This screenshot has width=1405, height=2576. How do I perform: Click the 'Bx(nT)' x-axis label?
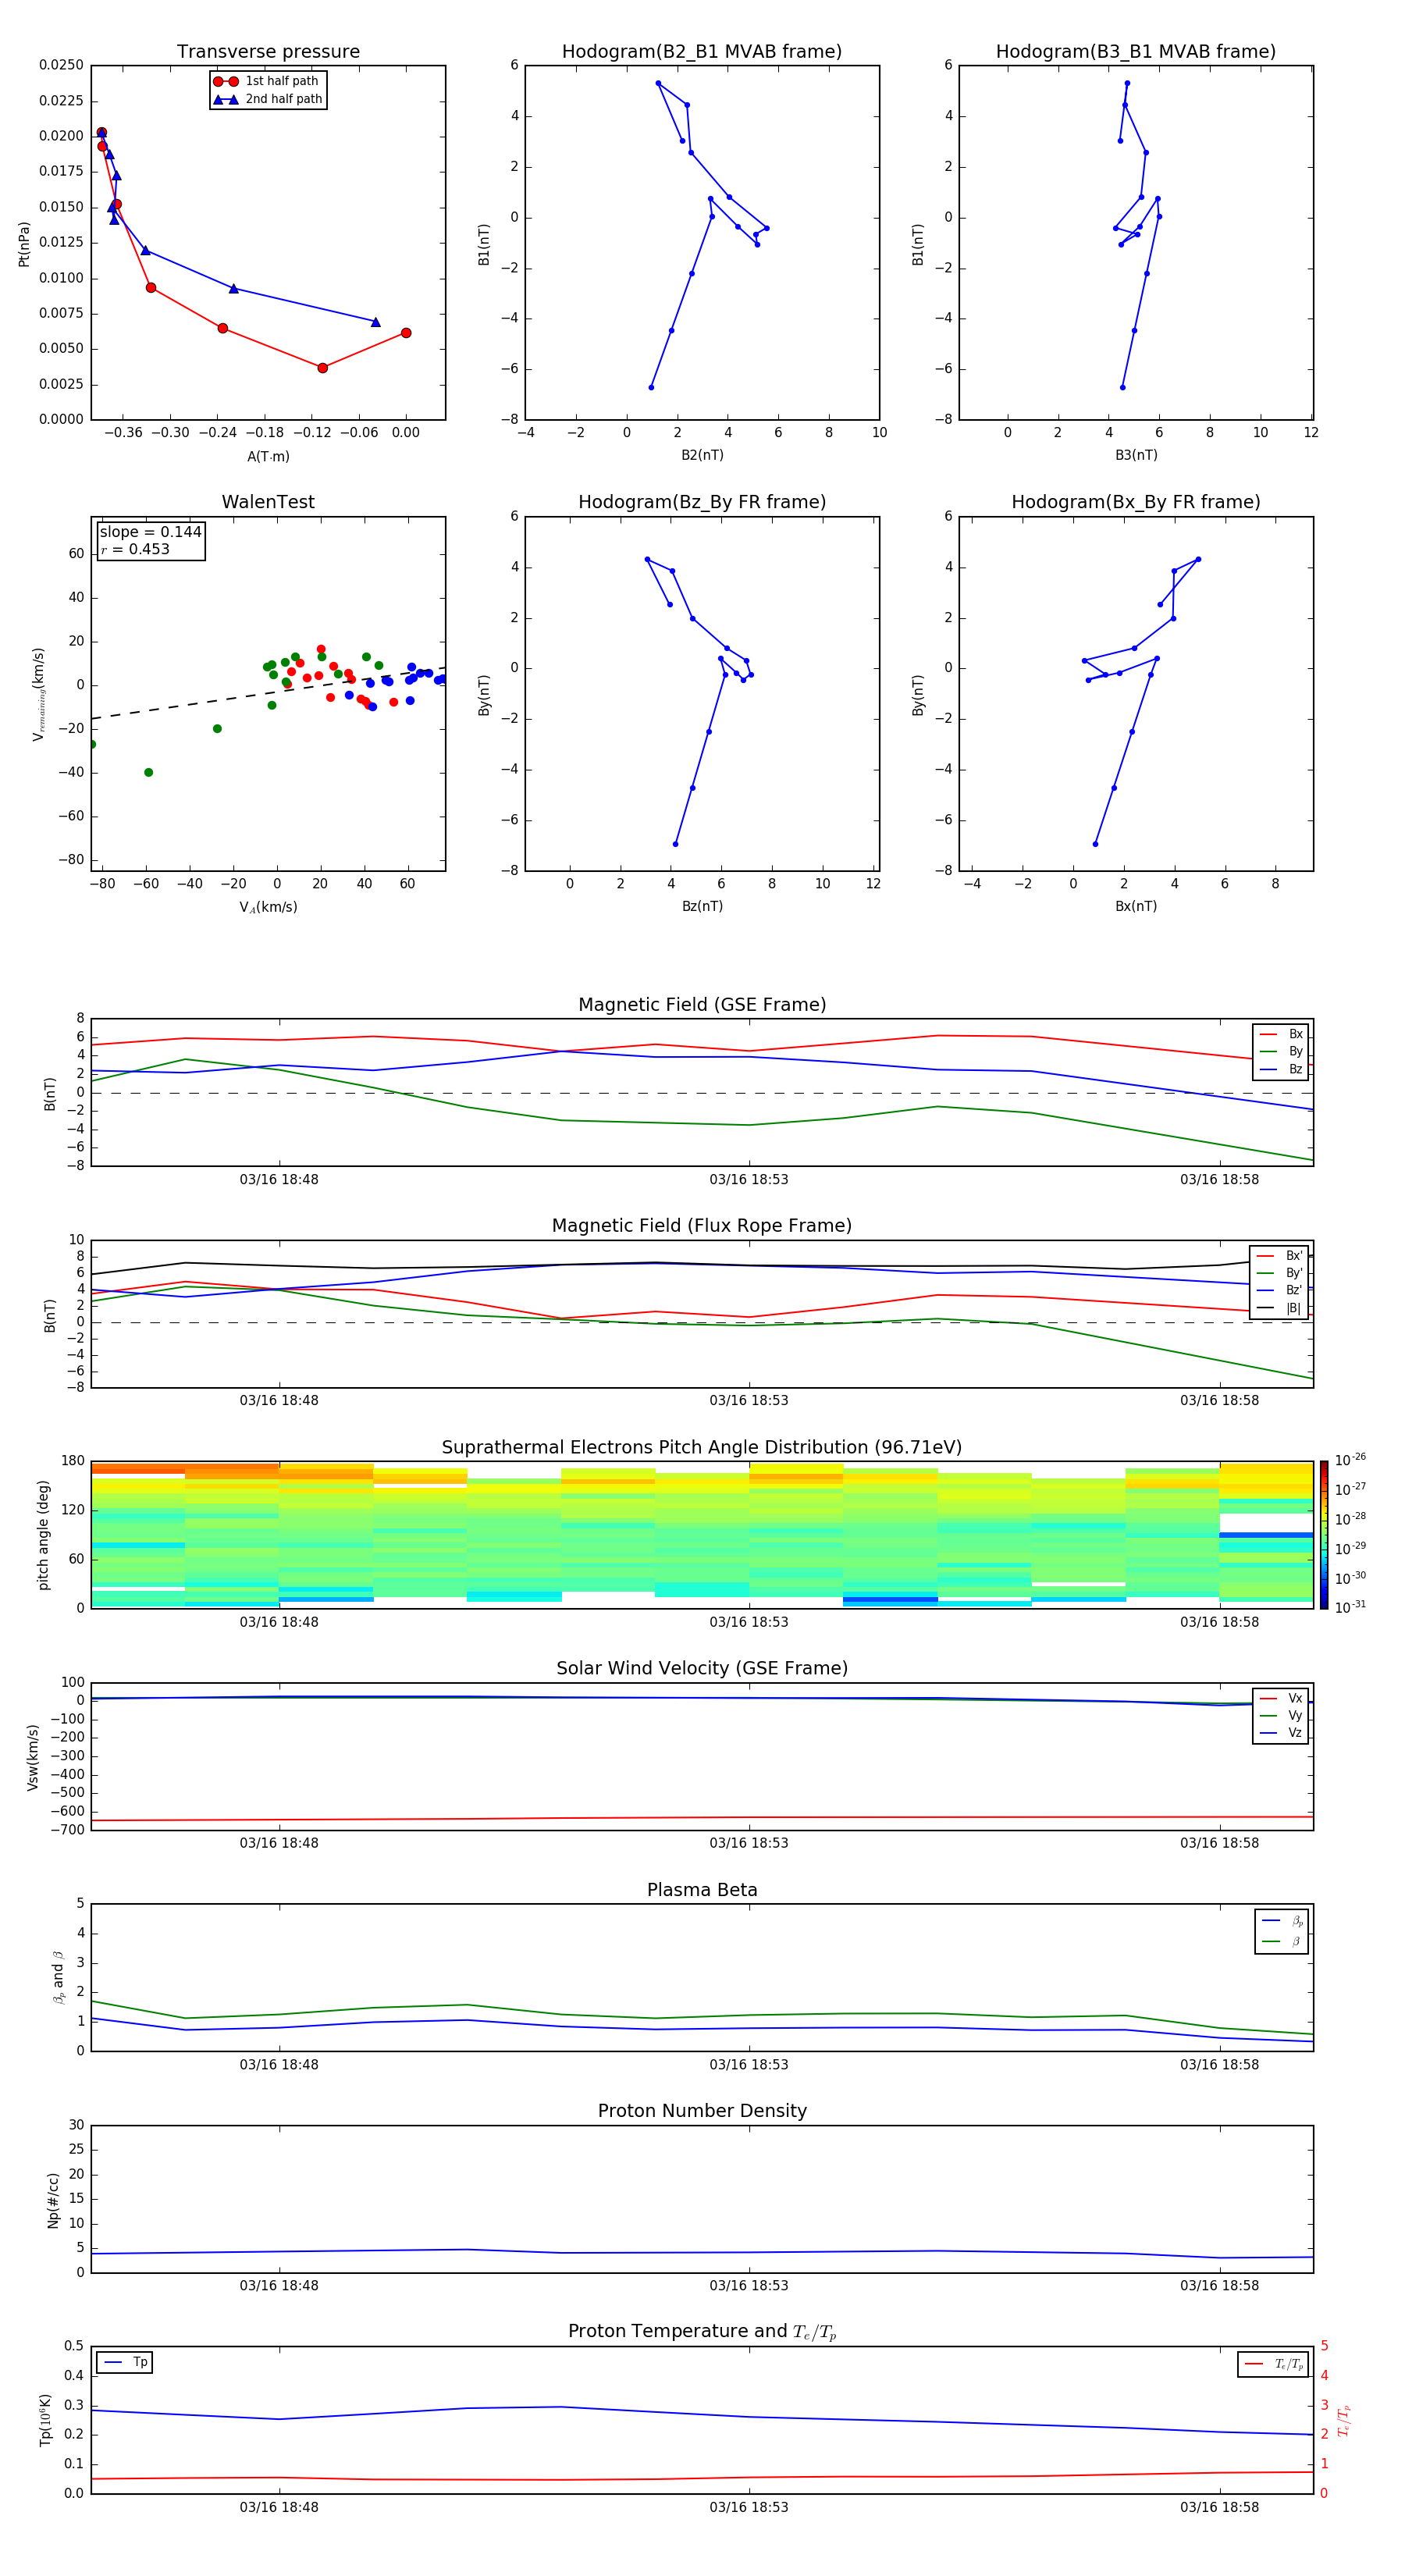[1136, 906]
